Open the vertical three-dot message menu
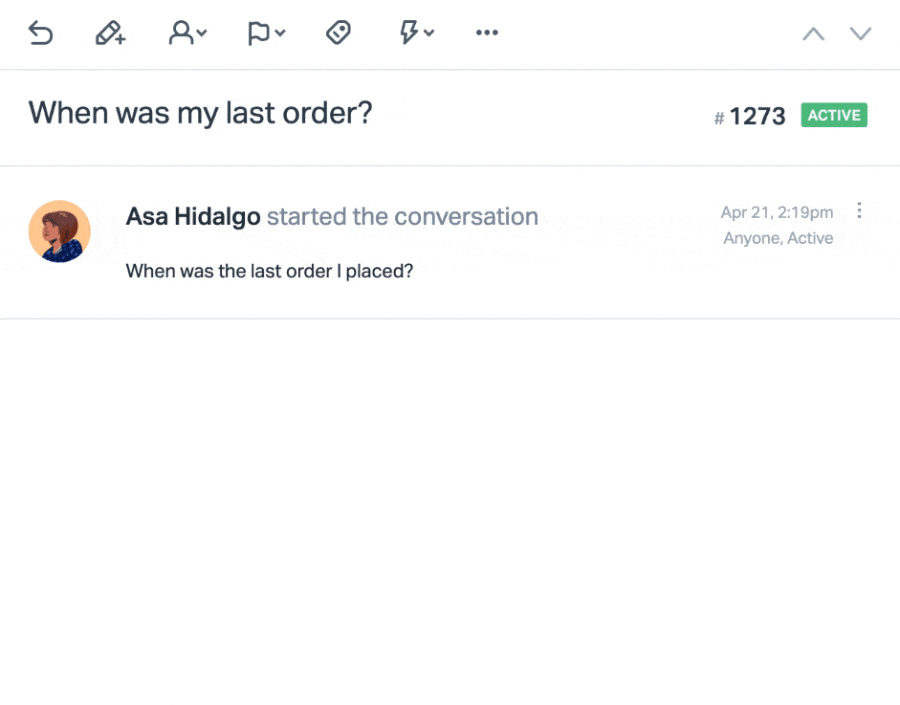The image size is (900, 705). pyautogui.click(x=859, y=211)
